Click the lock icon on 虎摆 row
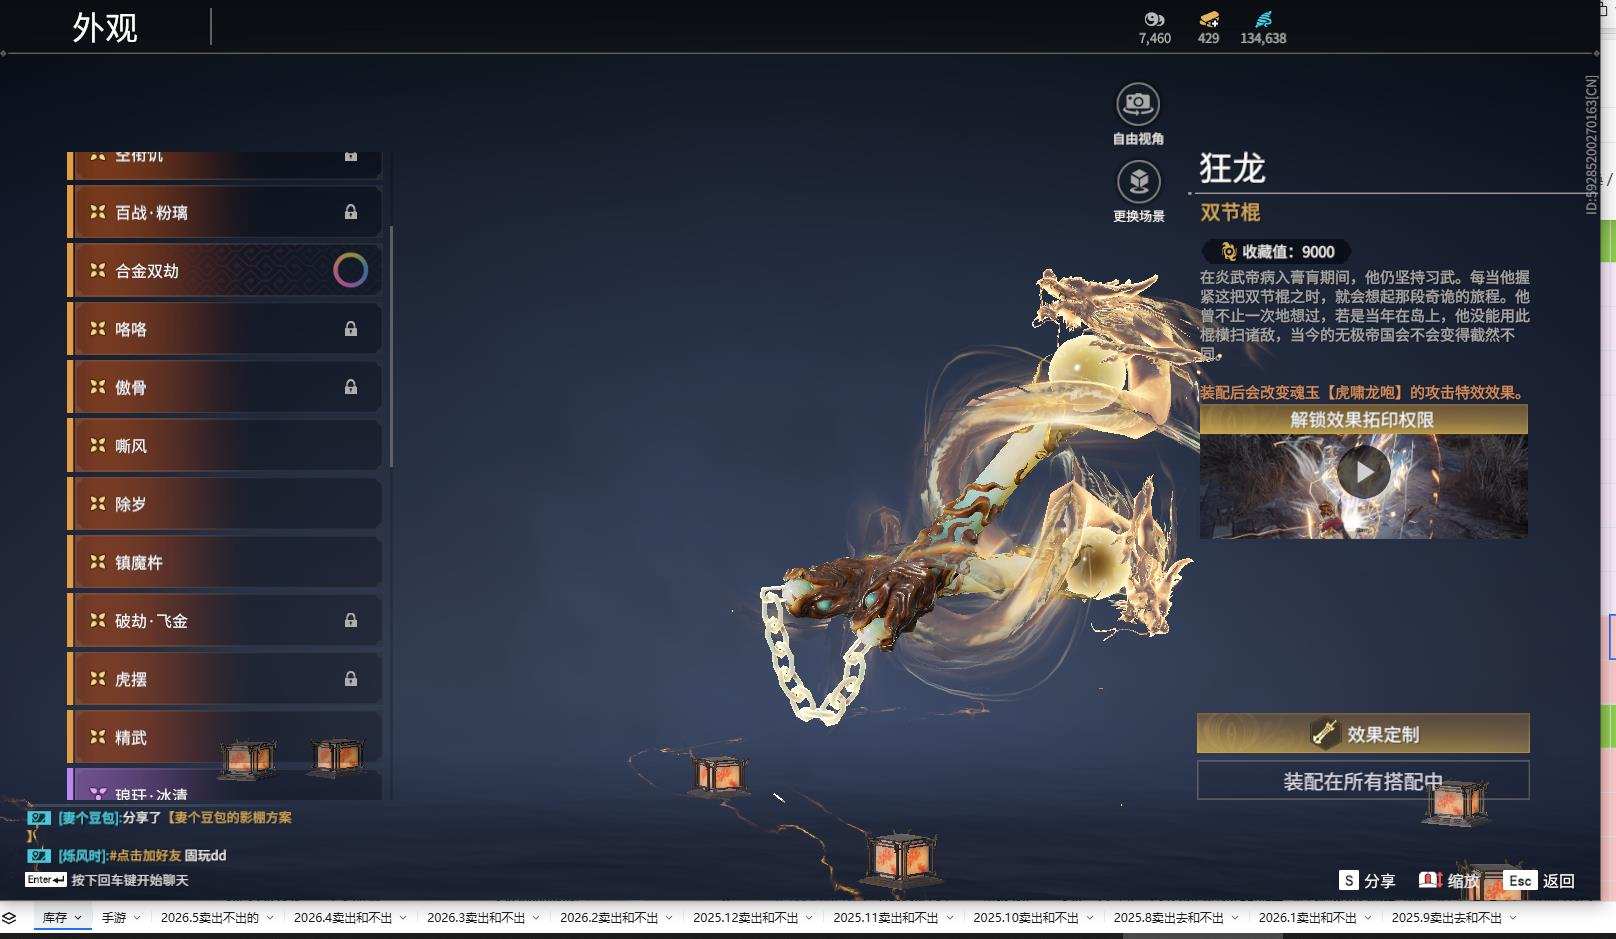 click(x=351, y=679)
